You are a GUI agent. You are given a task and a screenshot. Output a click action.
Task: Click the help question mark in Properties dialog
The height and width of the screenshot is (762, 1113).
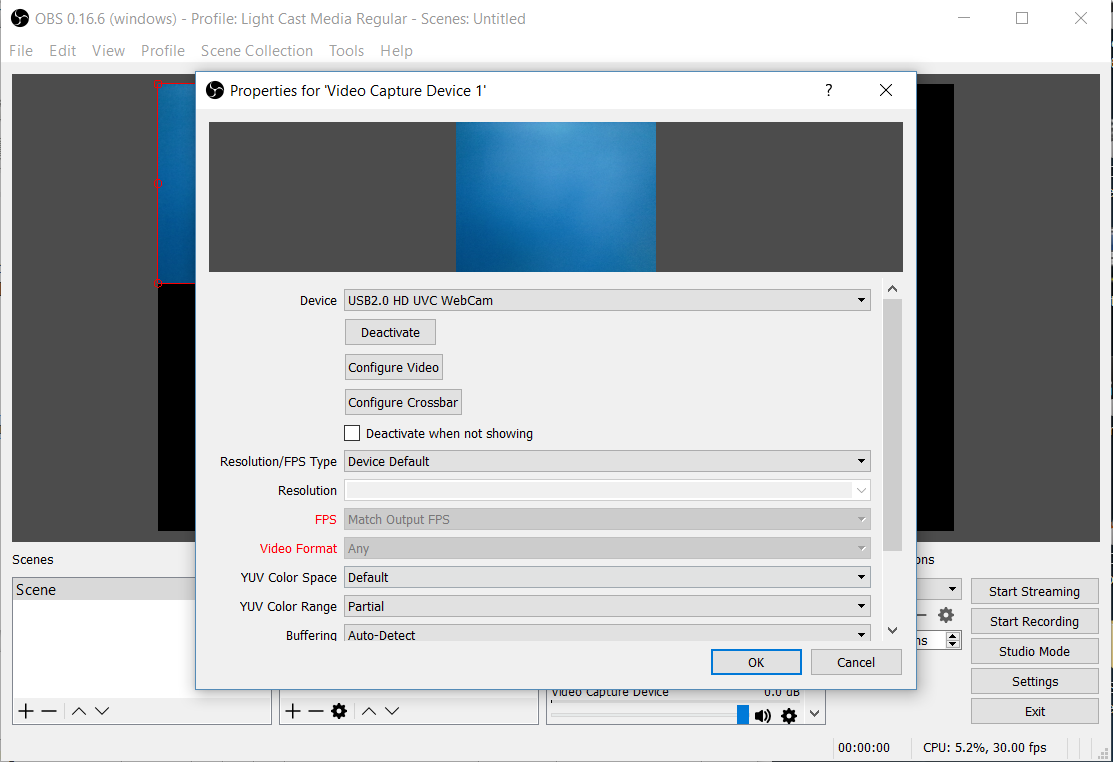pyautogui.click(x=828, y=91)
